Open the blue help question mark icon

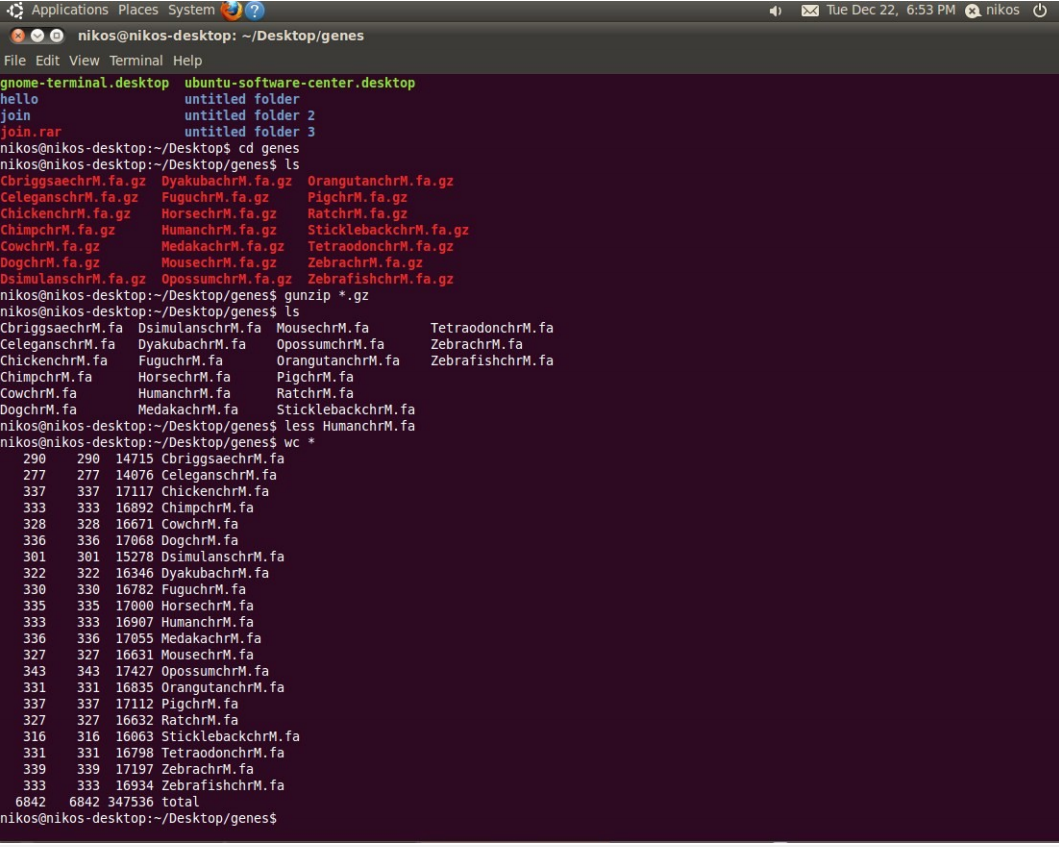point(255,11)
